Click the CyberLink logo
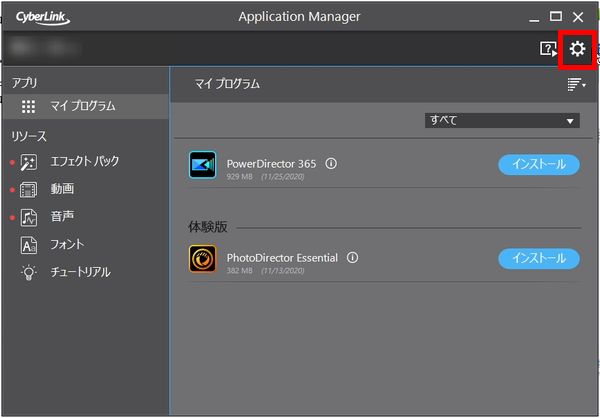The width and height of the screenshot is (600, 418). click(43, 18)
